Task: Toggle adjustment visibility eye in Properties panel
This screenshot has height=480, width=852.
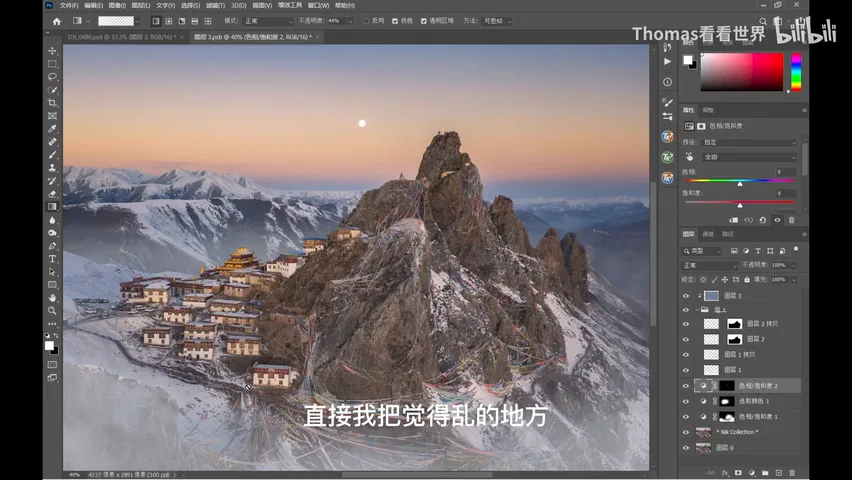Action: coord(777,220)
